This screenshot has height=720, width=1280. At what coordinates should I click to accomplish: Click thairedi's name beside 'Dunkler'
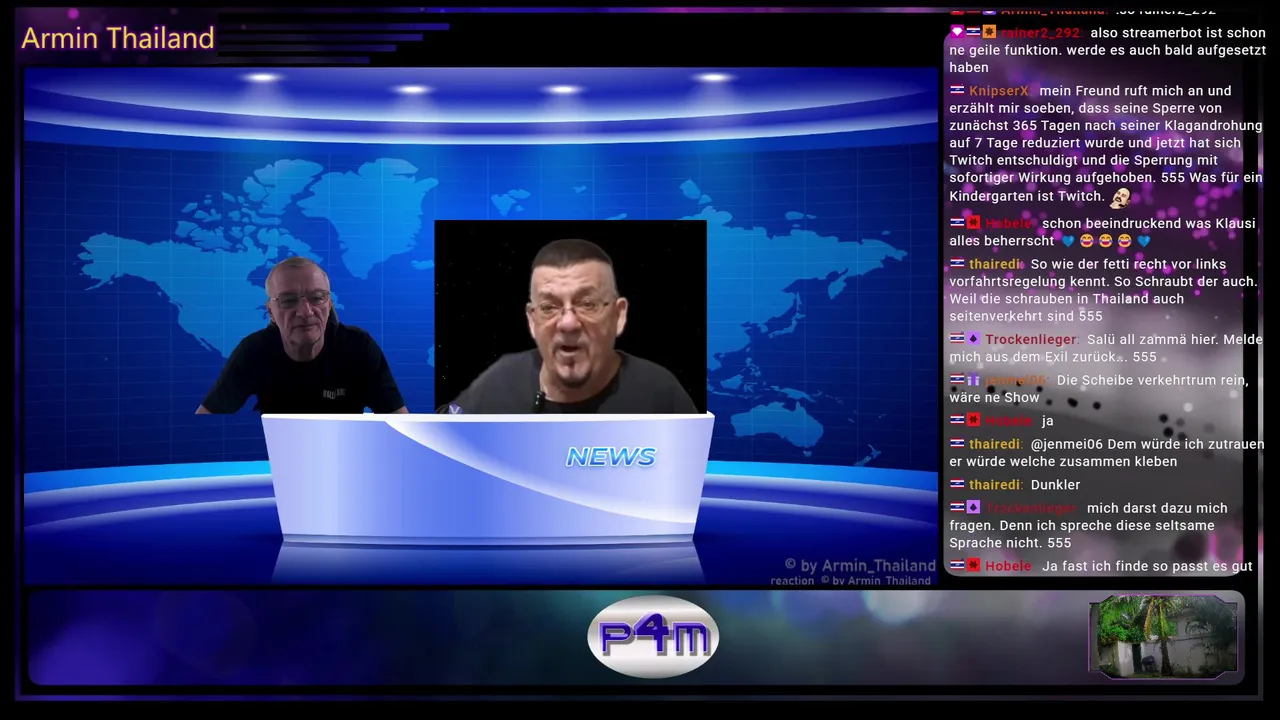point(995,485)
